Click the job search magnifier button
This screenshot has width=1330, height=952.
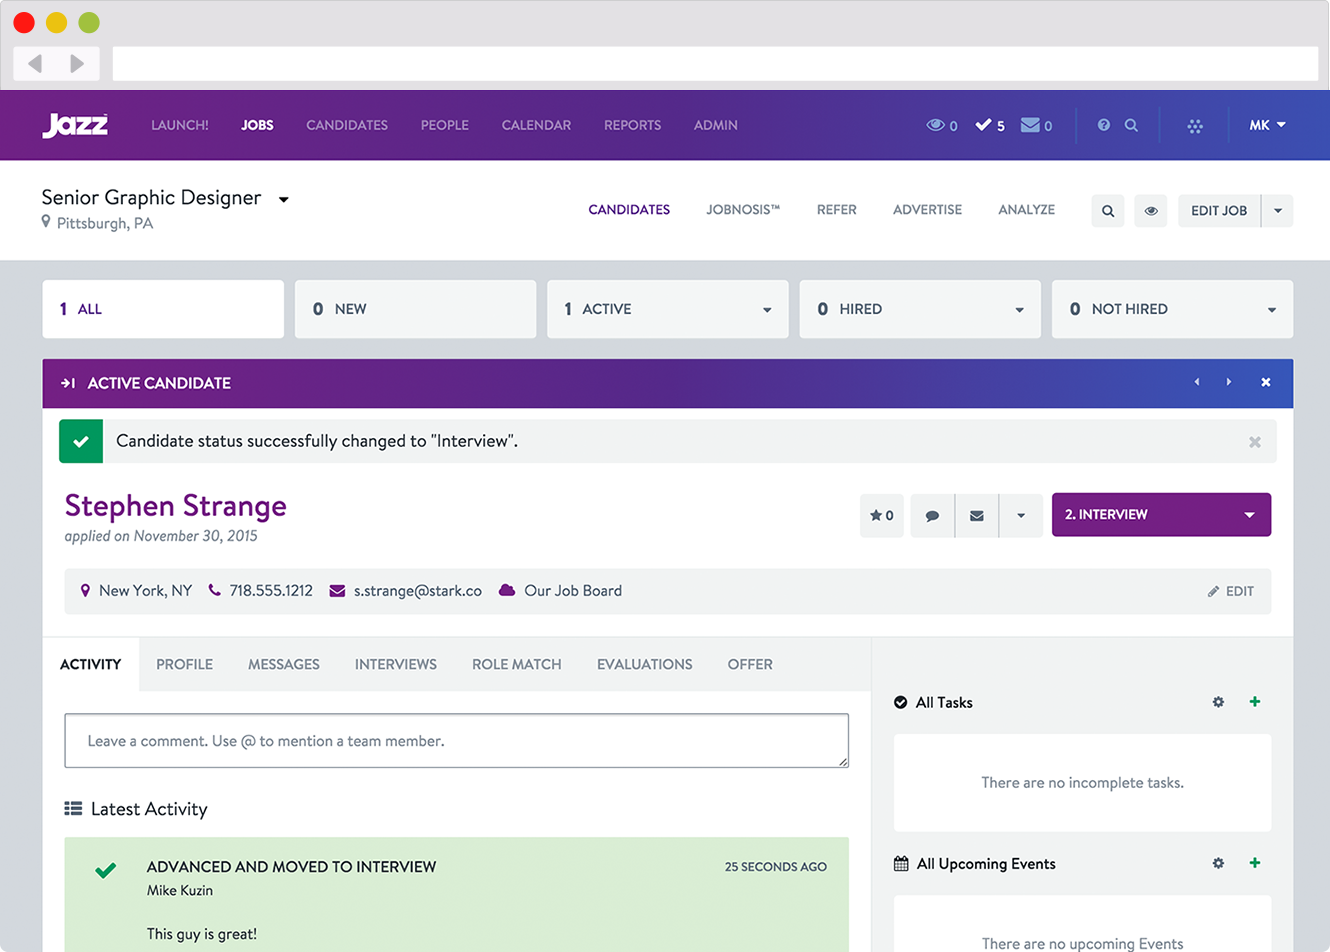point(1108,211)
